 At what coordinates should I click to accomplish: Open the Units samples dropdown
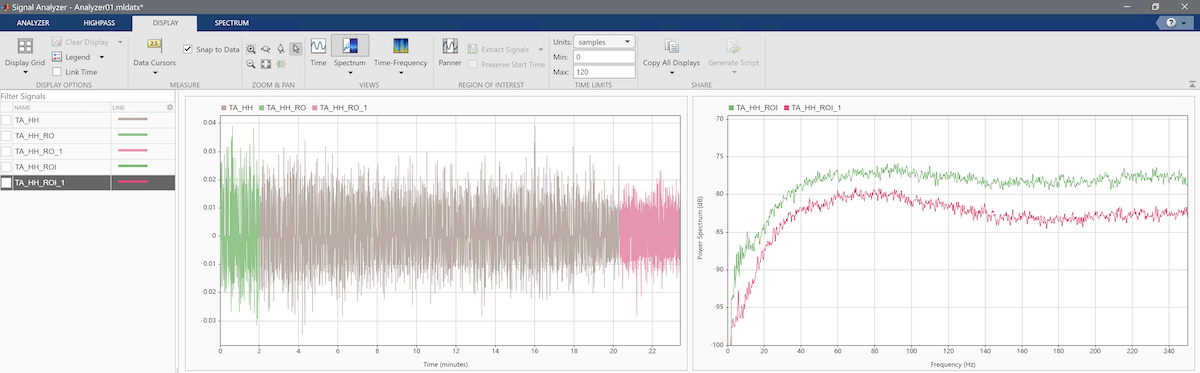[x=605, y=42]
